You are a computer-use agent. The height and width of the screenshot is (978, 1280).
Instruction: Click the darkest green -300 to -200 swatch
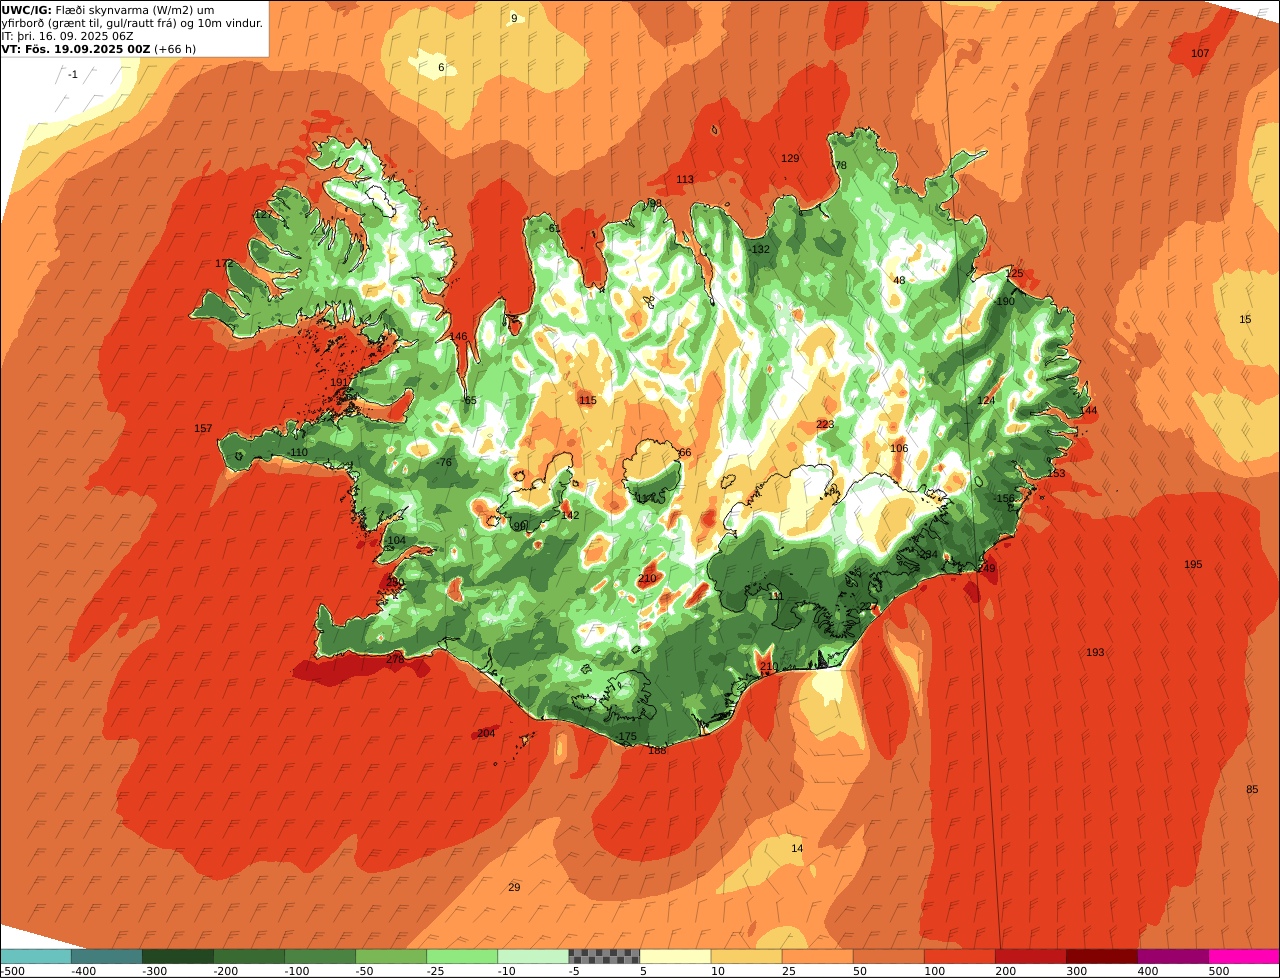[178, 956]
